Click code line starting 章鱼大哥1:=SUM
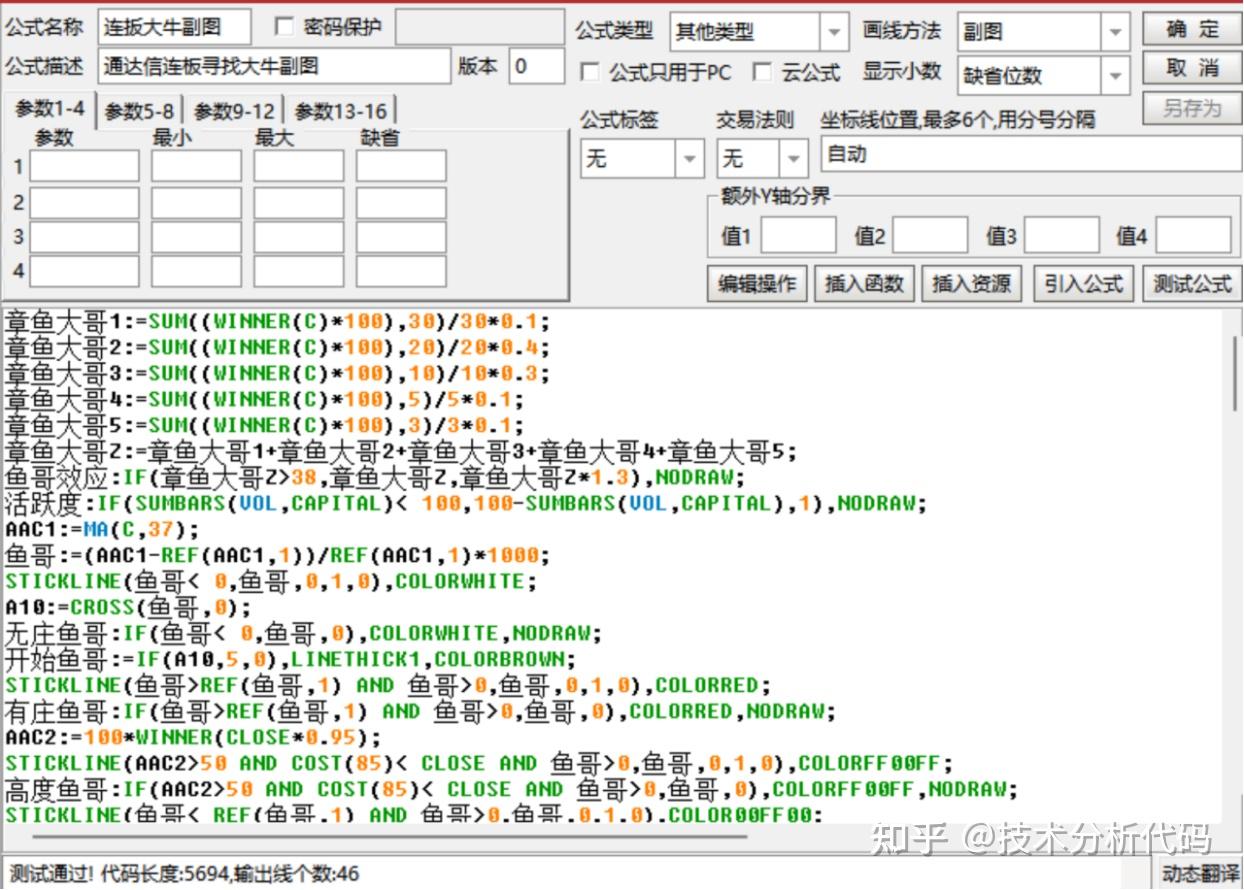The width and height of the screenshot is (1244, 890). click(278, 321)
